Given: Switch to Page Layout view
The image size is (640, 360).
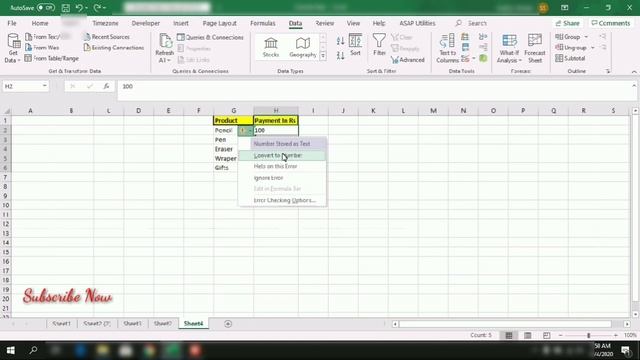Looking at the screenshot, I should coord(527,335).
